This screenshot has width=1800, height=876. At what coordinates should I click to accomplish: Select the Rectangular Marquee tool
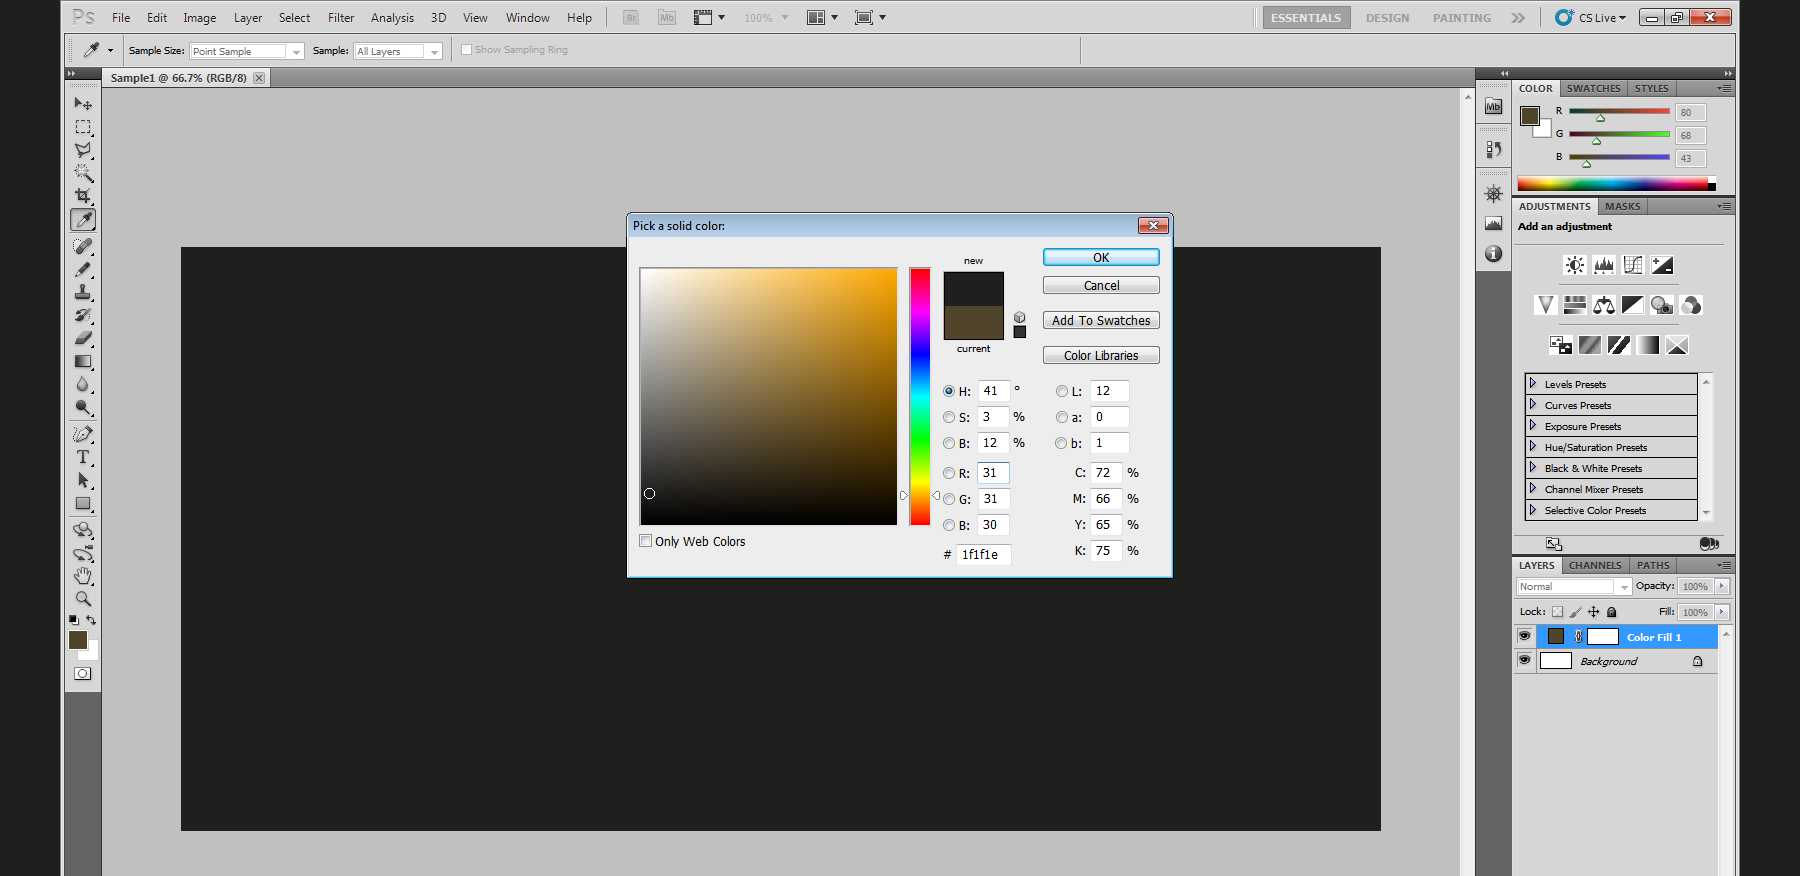(x=83, y=127)
